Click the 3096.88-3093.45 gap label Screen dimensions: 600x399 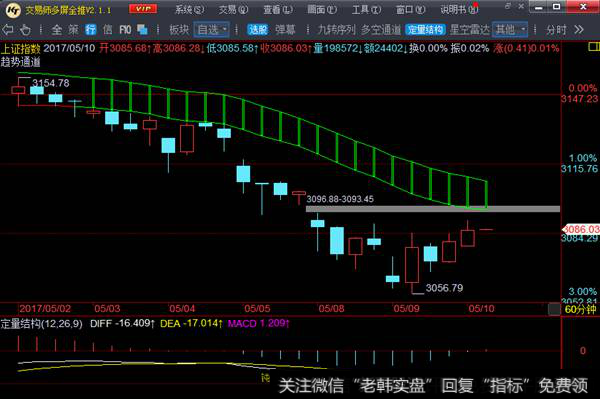tap(340, 199)
